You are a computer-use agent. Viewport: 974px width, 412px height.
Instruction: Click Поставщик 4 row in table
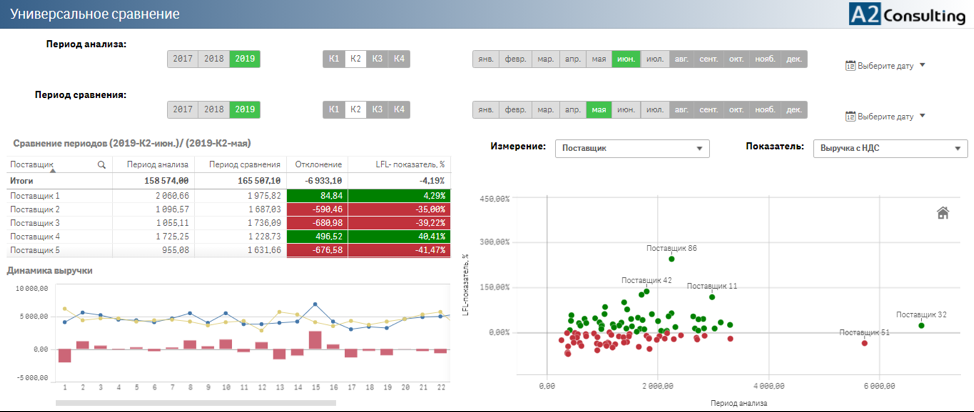tap(35, 236)
